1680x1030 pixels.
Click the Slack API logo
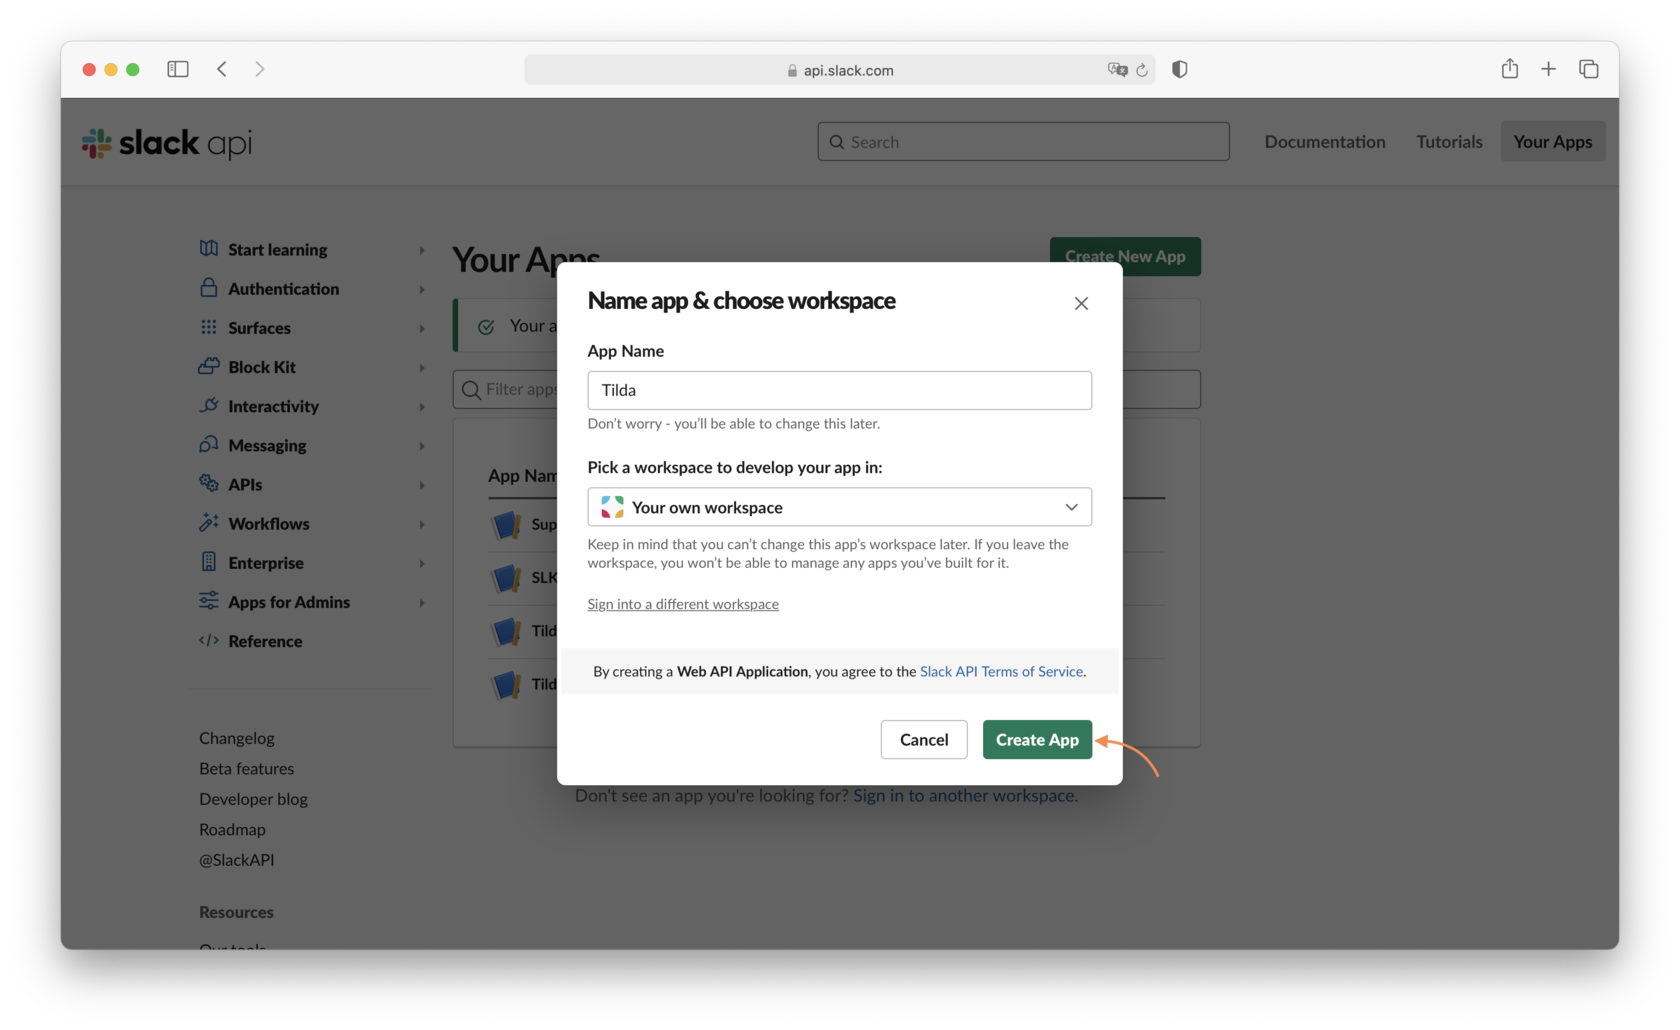[x=166, y=143]
